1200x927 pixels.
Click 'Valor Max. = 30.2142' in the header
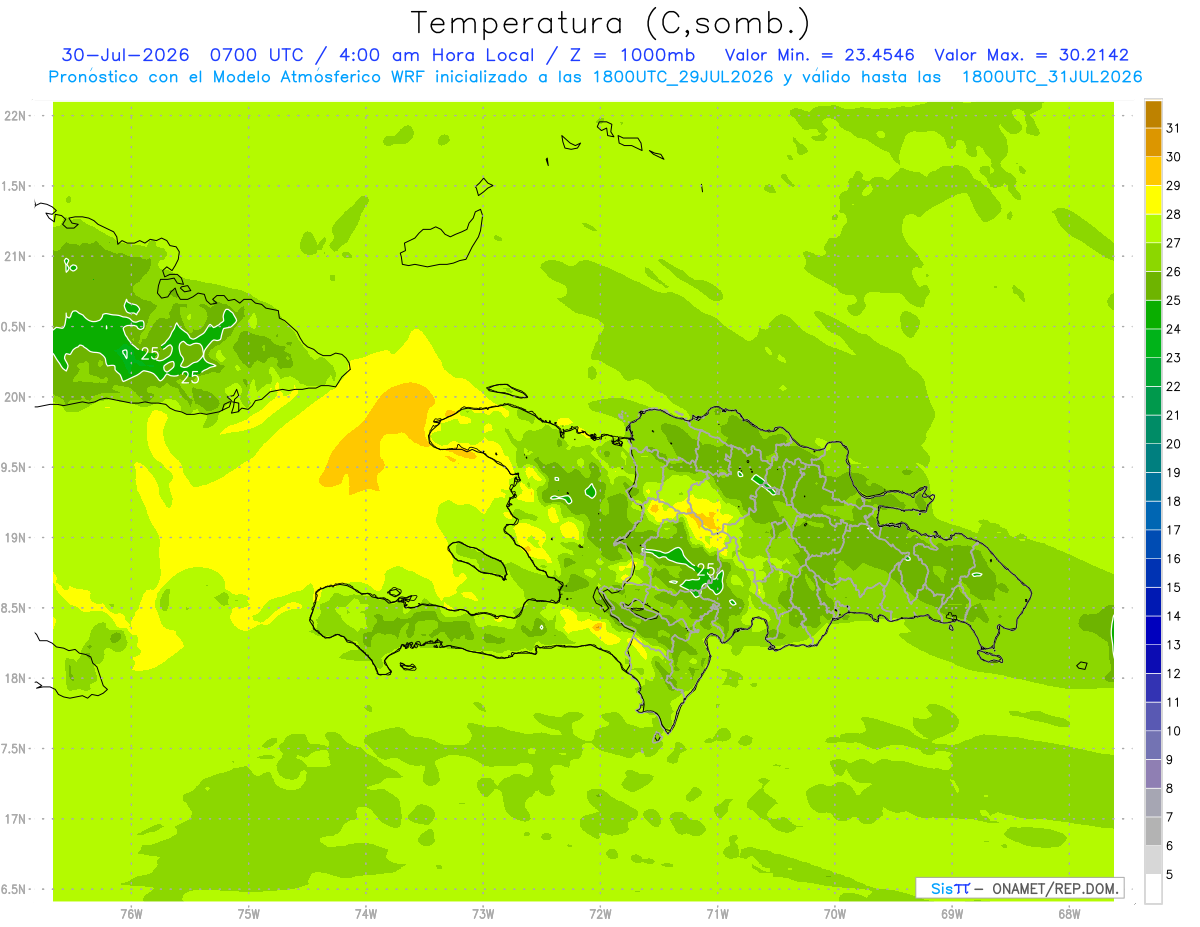(1031, 55)
